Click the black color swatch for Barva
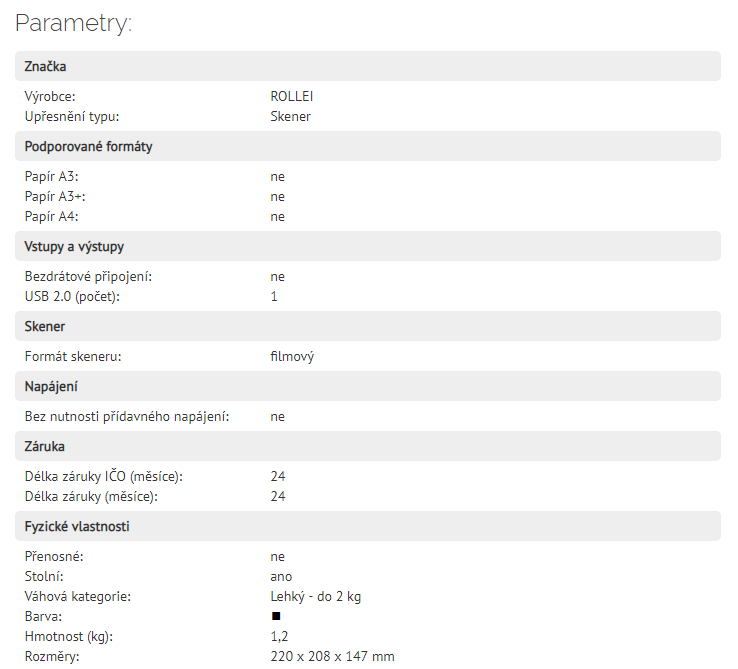Image resolution: width=738 pixels, height=669 pixels. pos(276,616)
